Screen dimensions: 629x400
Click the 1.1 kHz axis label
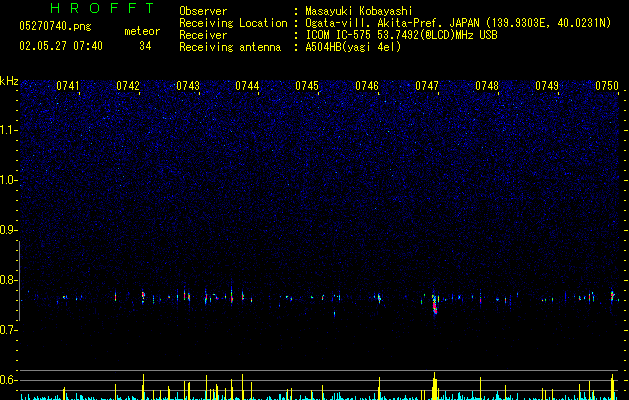(9, 130)
